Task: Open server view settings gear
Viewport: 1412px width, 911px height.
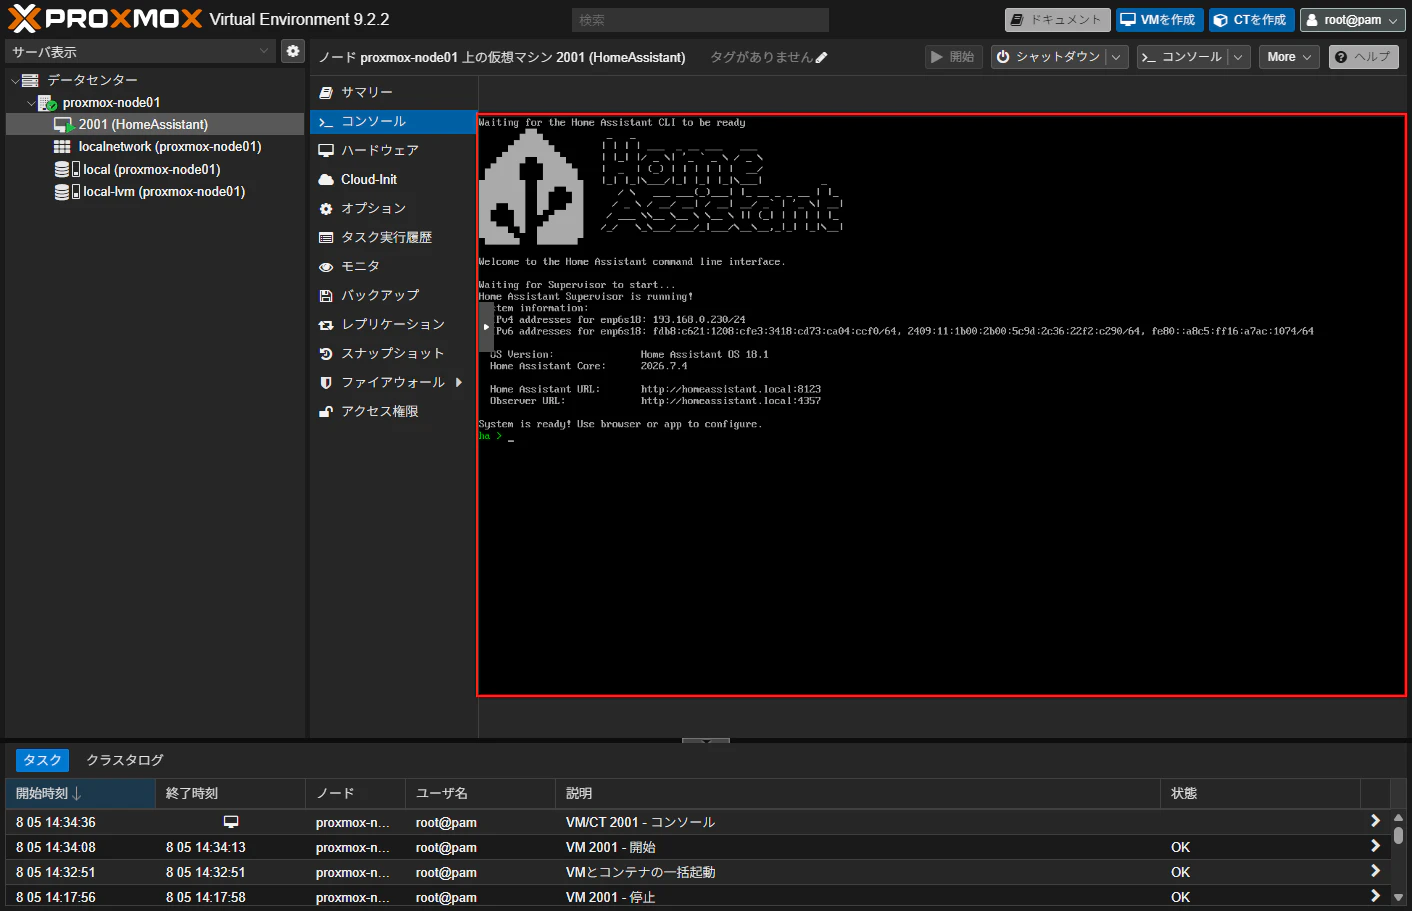Action: tap(292, 51)
